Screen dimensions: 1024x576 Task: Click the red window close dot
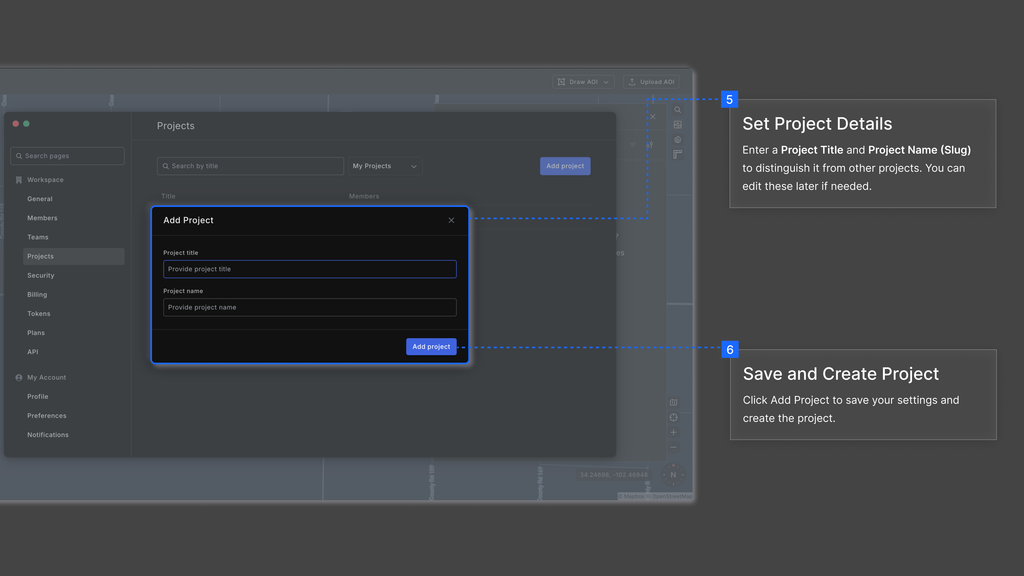click(x=16, y=123)
